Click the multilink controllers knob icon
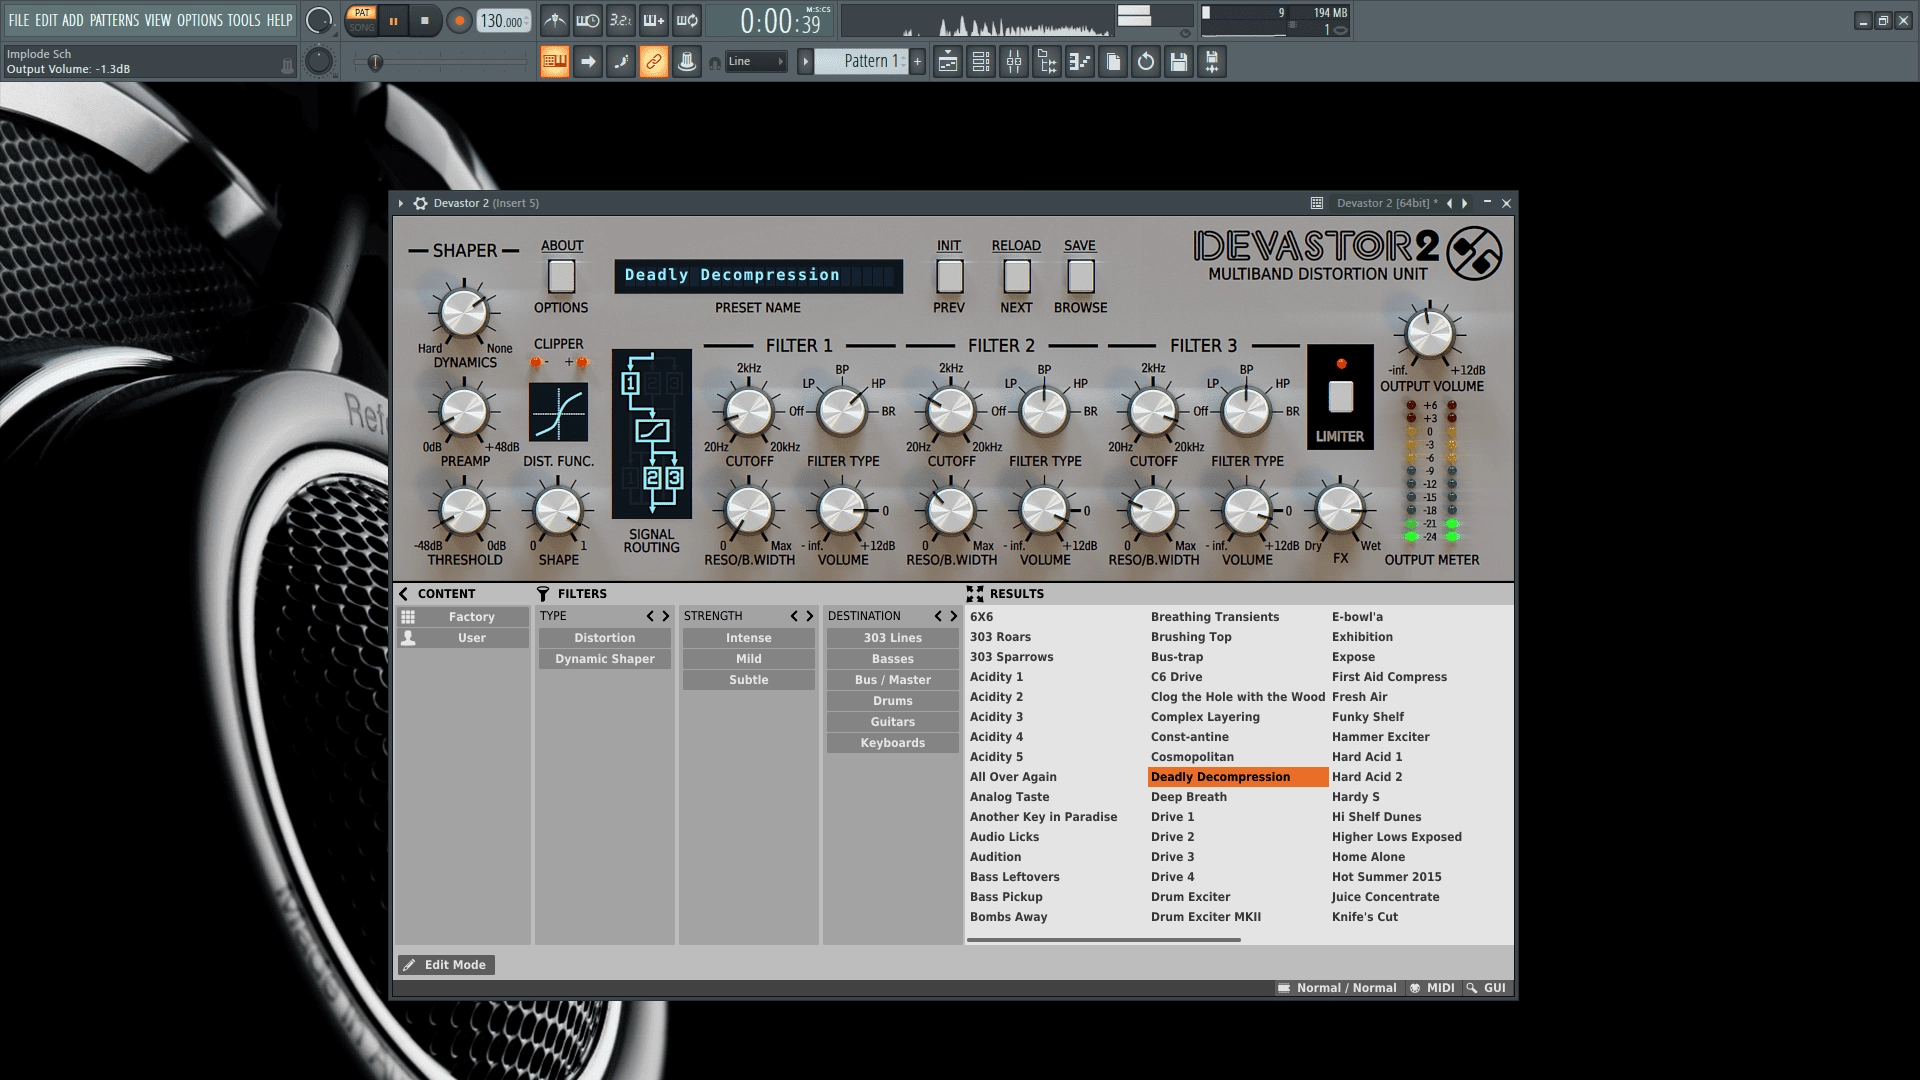Viewport: 1920px width, 1080px height. [687, 62]
